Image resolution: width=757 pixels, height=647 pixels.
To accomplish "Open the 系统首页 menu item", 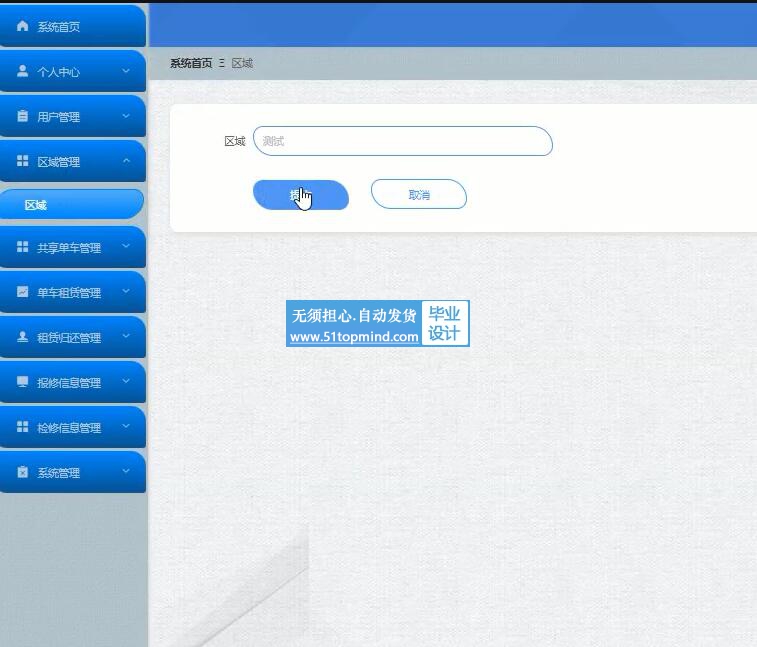I will pos(72,26).
